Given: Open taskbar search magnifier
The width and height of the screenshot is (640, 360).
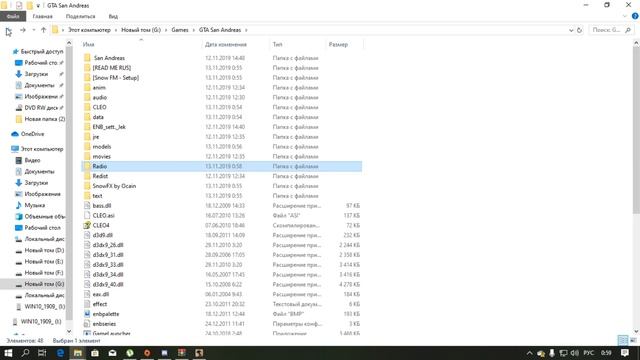Looking at the screenshot, I should coord(25,353).
